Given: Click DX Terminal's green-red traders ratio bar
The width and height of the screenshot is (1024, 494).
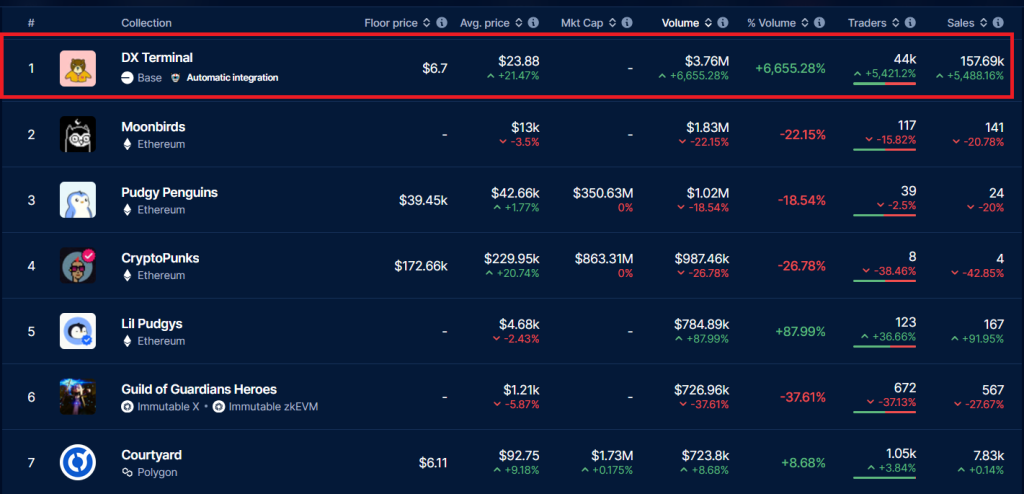Looking at the screenshot, I should click(x=884, y=83).
